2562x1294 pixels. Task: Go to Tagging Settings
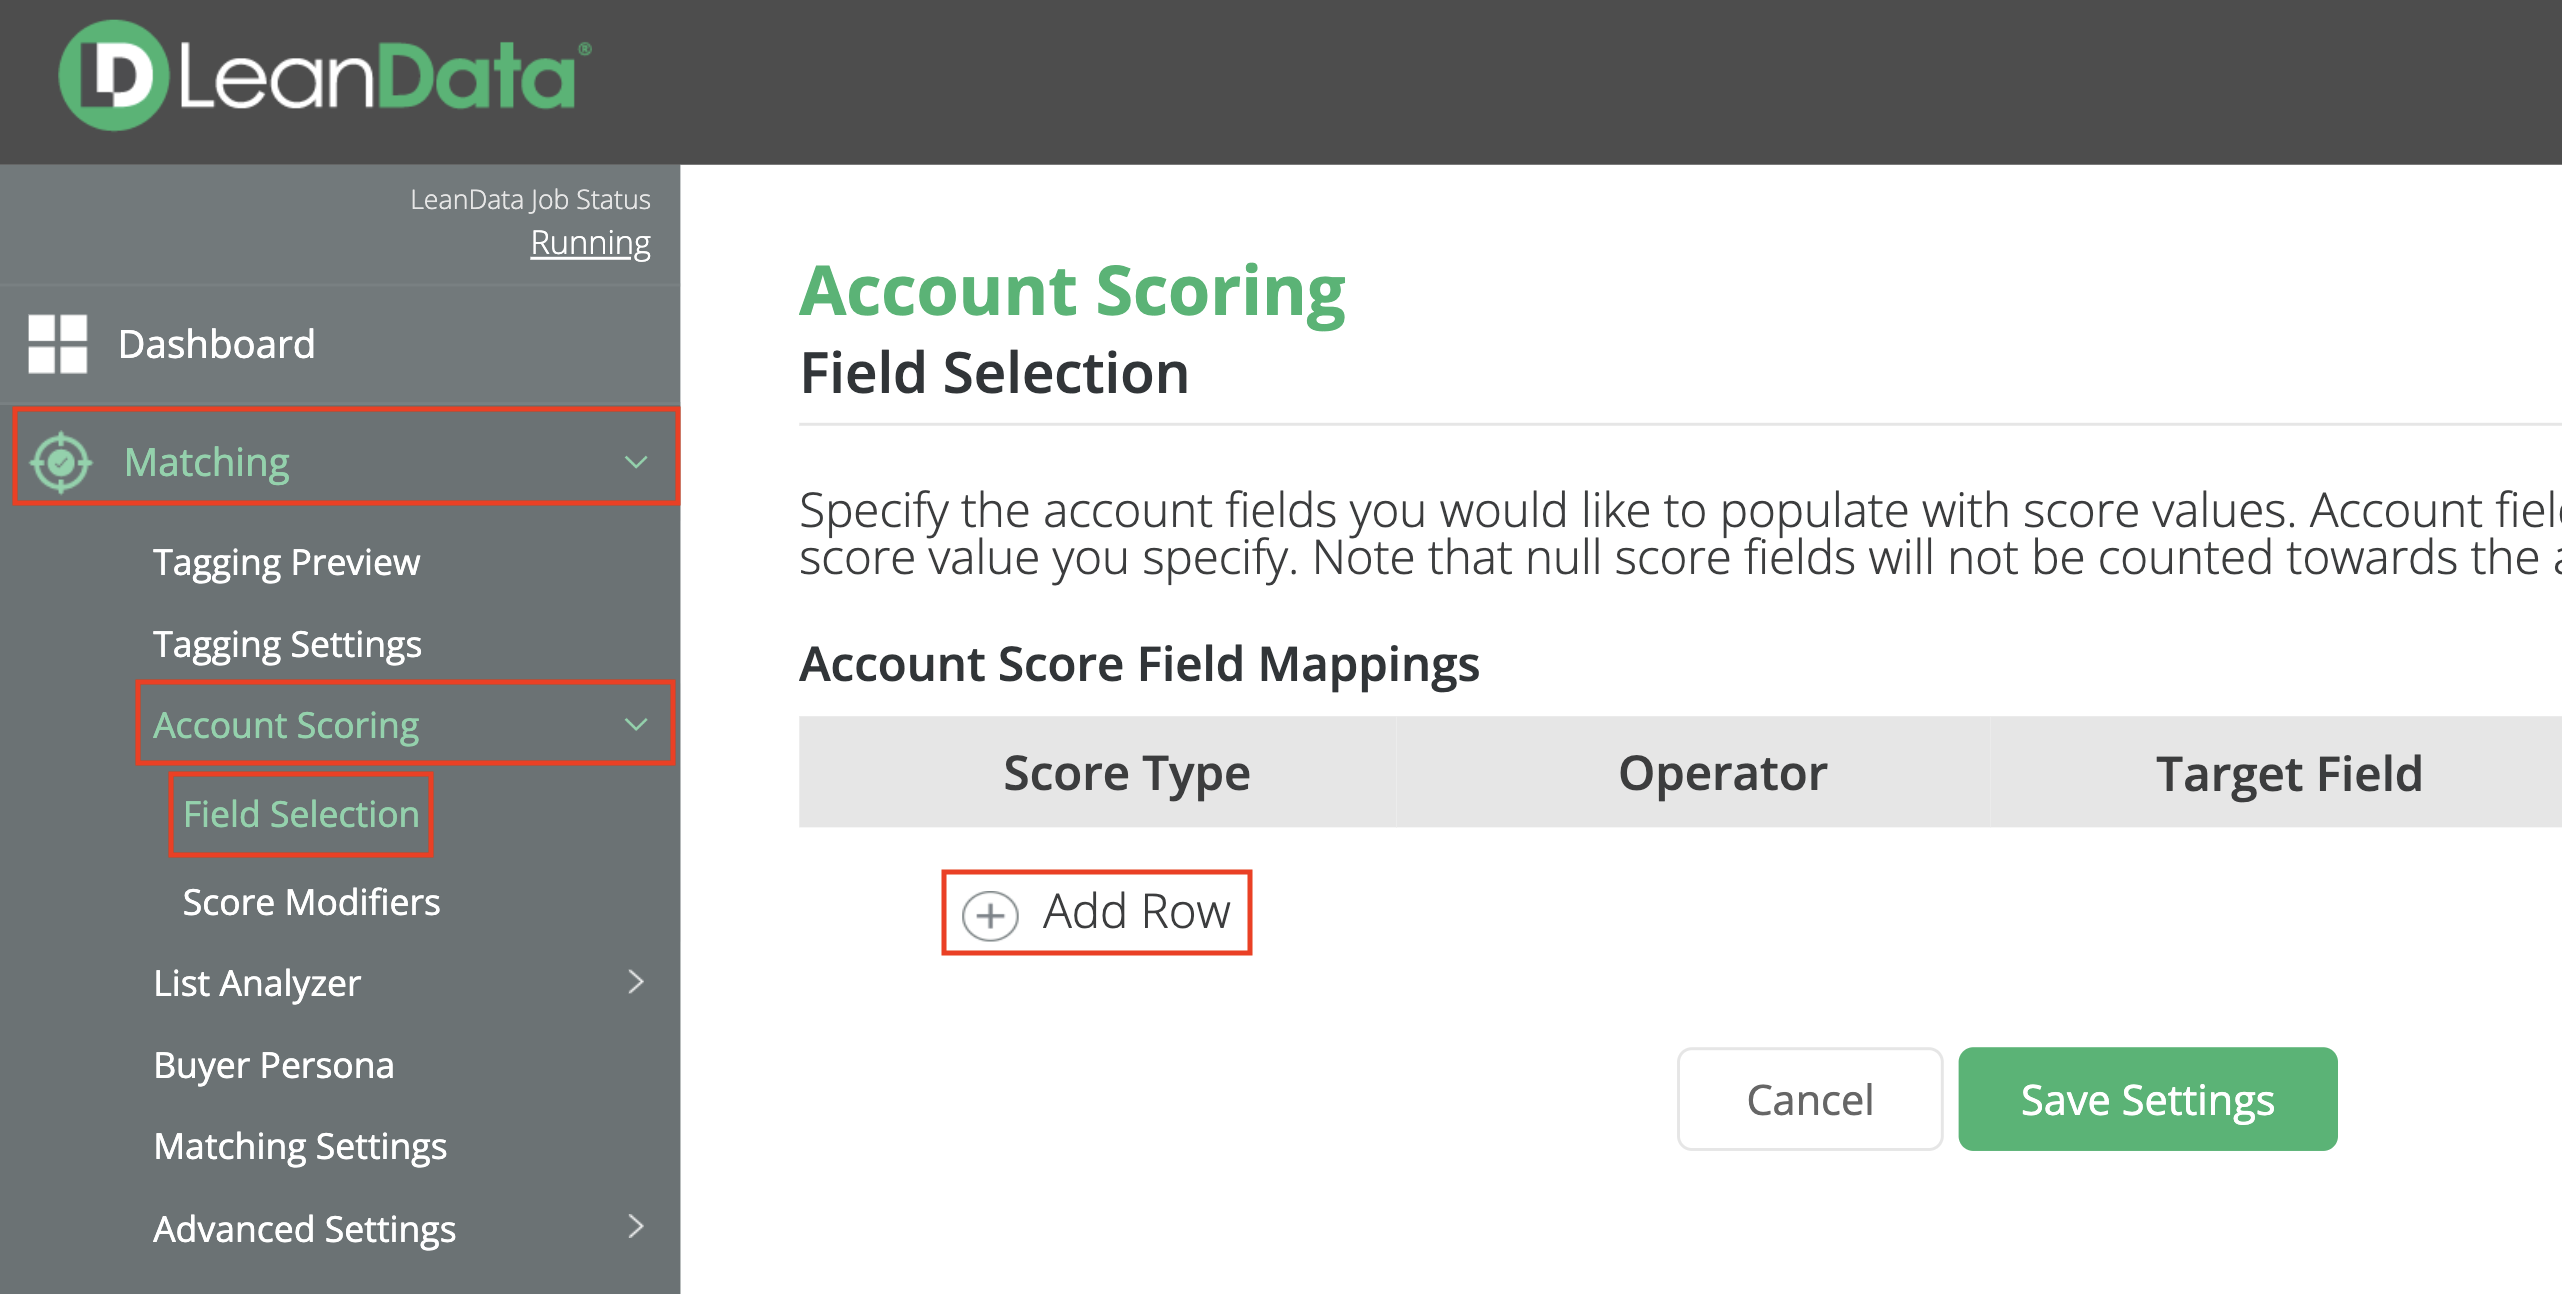(287, 644)
